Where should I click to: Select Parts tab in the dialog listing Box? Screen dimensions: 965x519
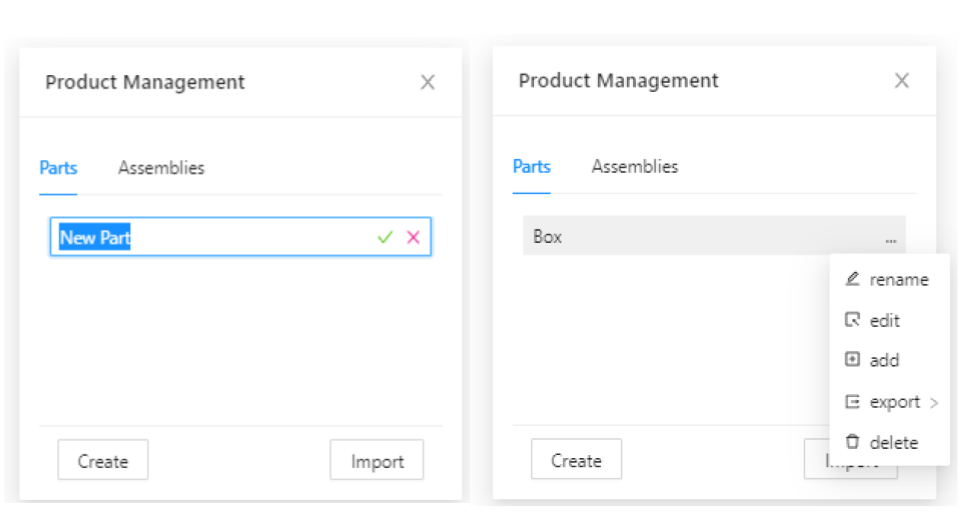click(531, 167)
